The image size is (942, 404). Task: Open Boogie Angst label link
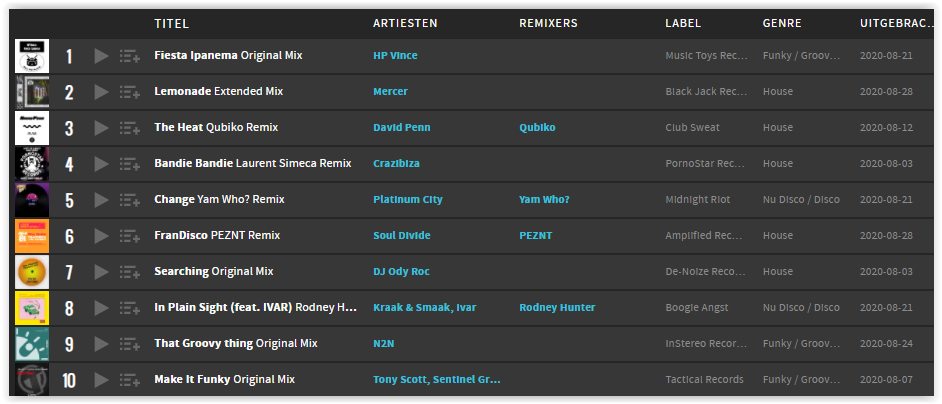coord(697,308)
